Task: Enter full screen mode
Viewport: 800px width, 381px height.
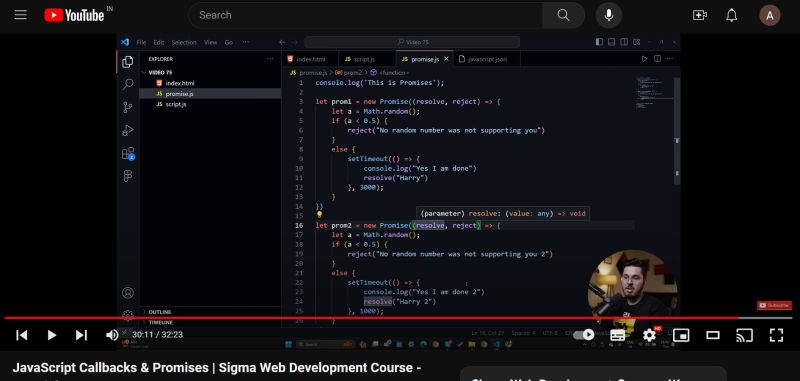Action: pos(776,335)
